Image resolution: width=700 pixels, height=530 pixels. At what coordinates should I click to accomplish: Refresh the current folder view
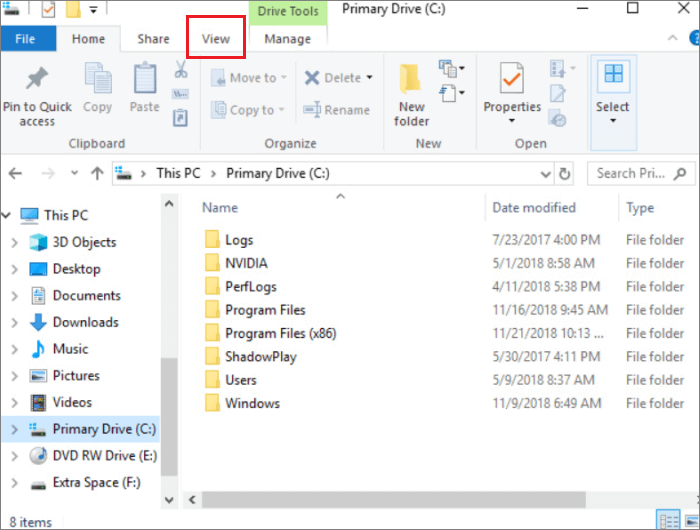[x=565, y=173]
